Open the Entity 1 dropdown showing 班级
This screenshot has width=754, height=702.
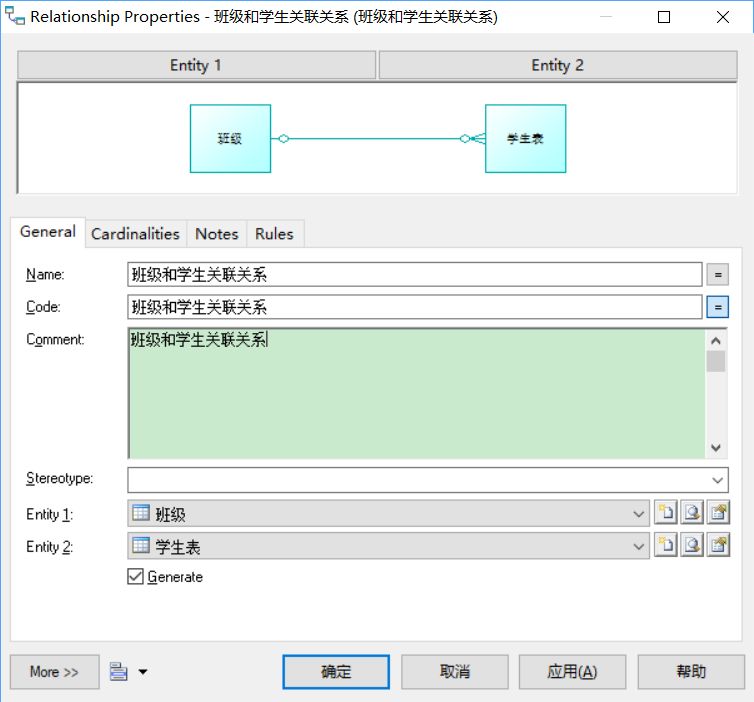(388, 513)
